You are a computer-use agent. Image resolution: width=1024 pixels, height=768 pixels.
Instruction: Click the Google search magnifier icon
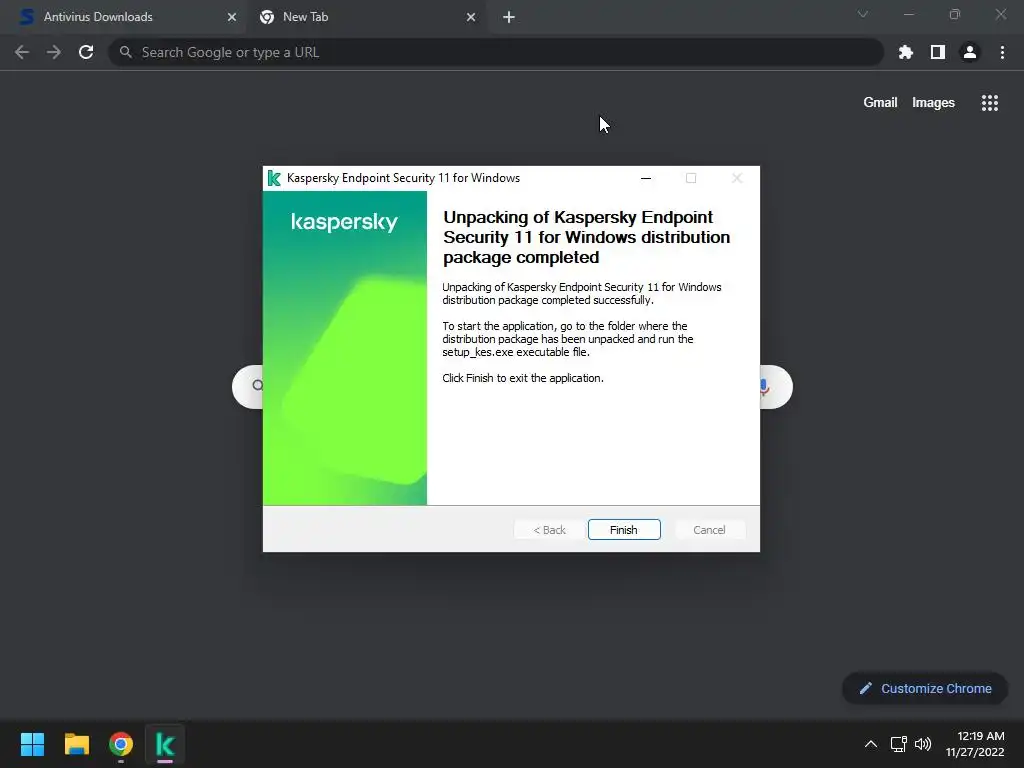pyautogui.click(x=257, y=385)
